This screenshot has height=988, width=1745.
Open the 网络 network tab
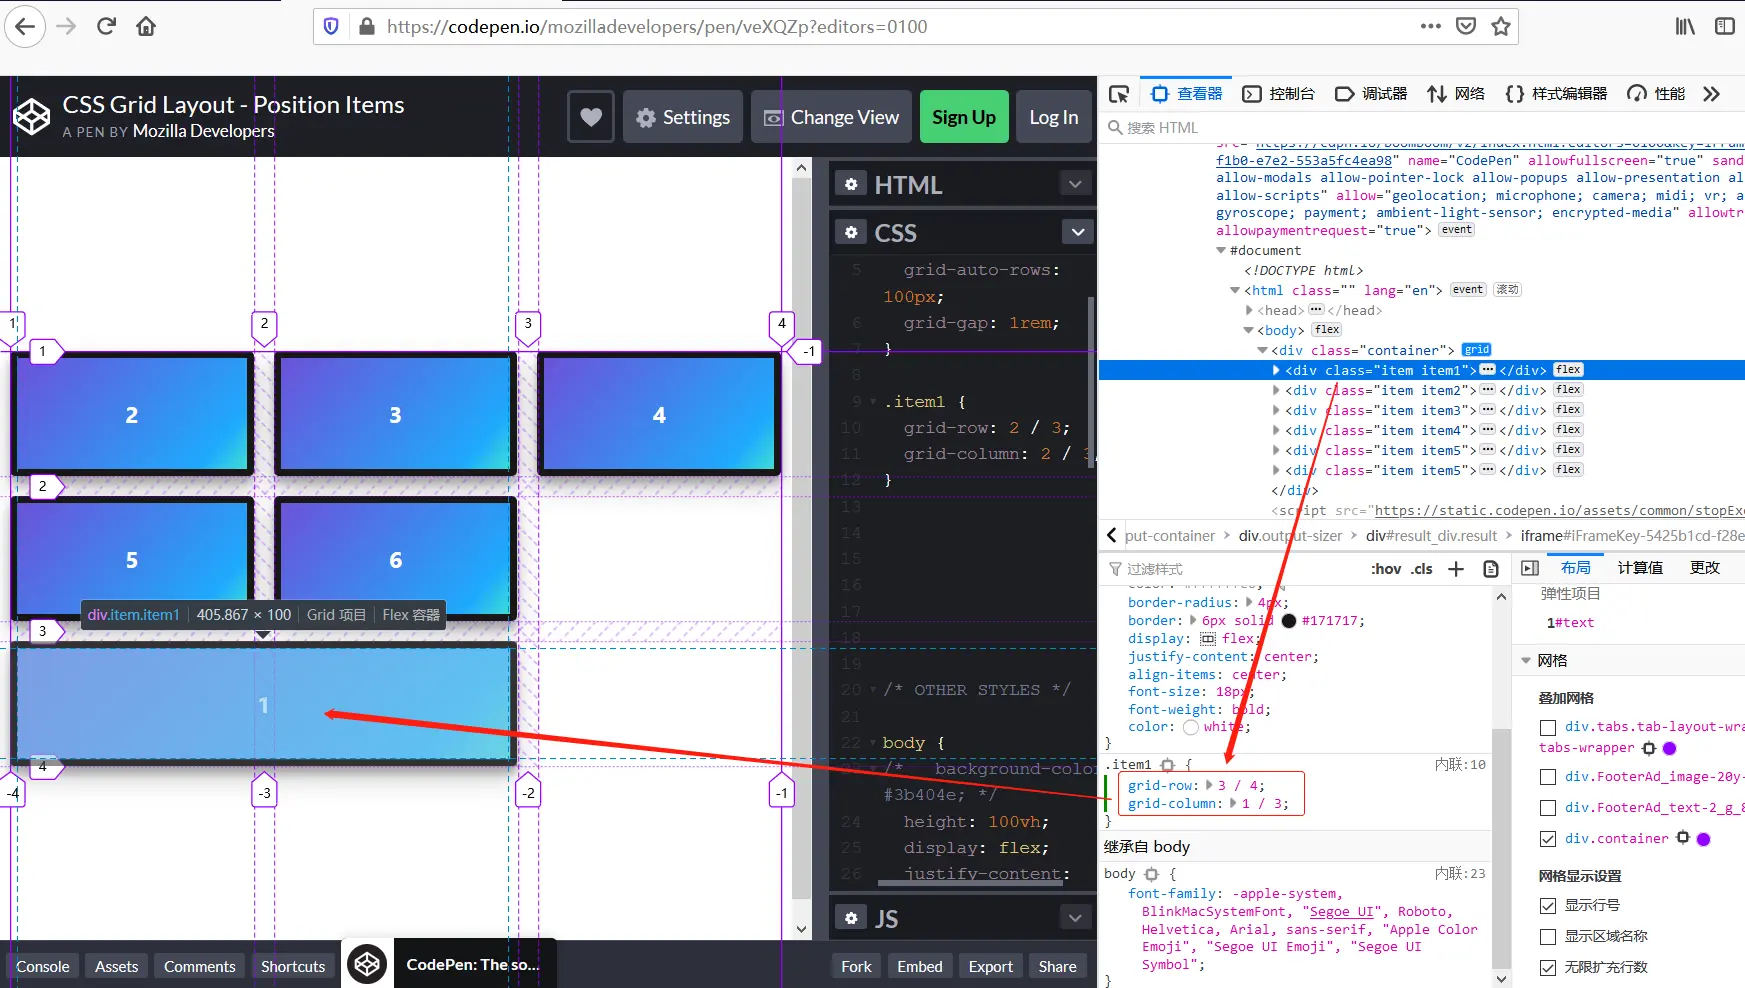[1456, 94]
